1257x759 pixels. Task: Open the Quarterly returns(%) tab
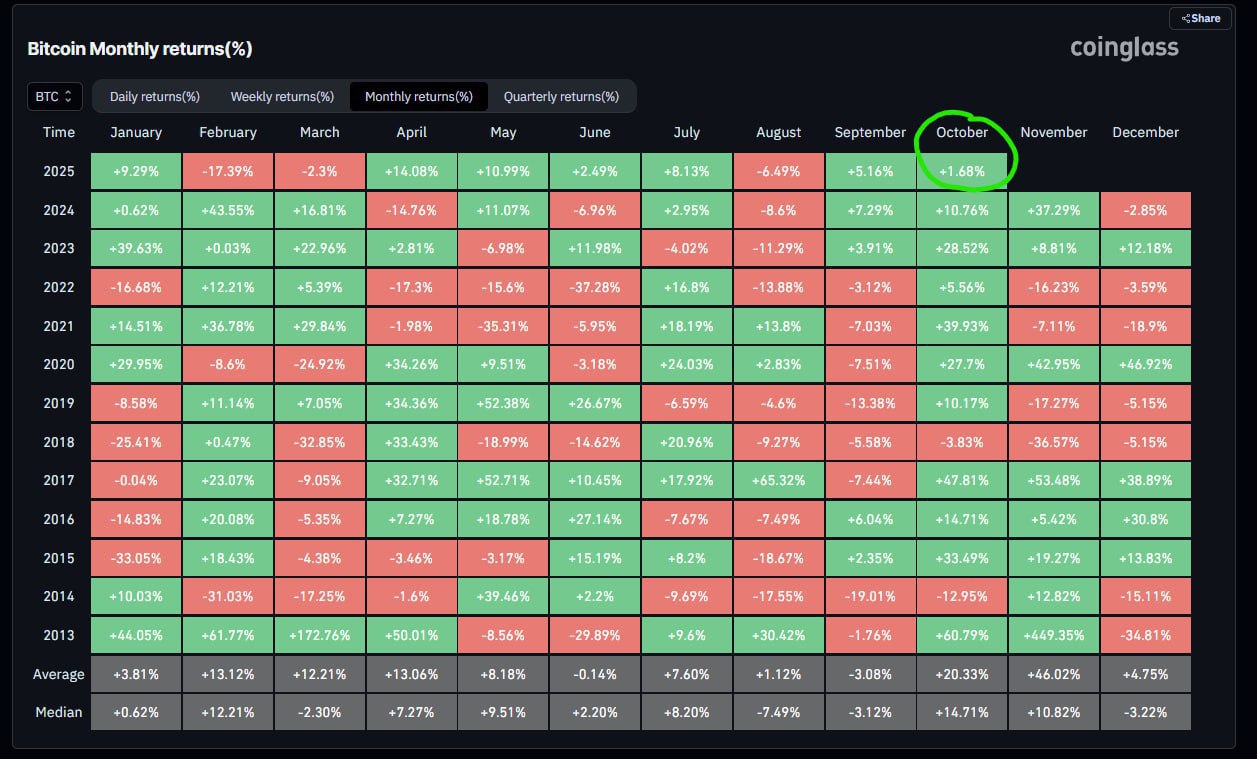pyautogui.click(x=562, y=96)
